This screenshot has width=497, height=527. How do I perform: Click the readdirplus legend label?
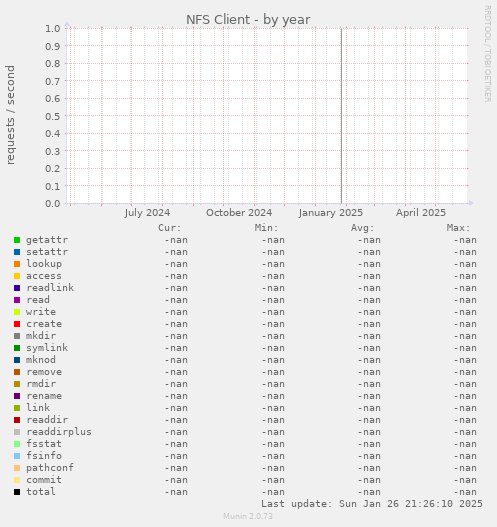coord(59,432)
